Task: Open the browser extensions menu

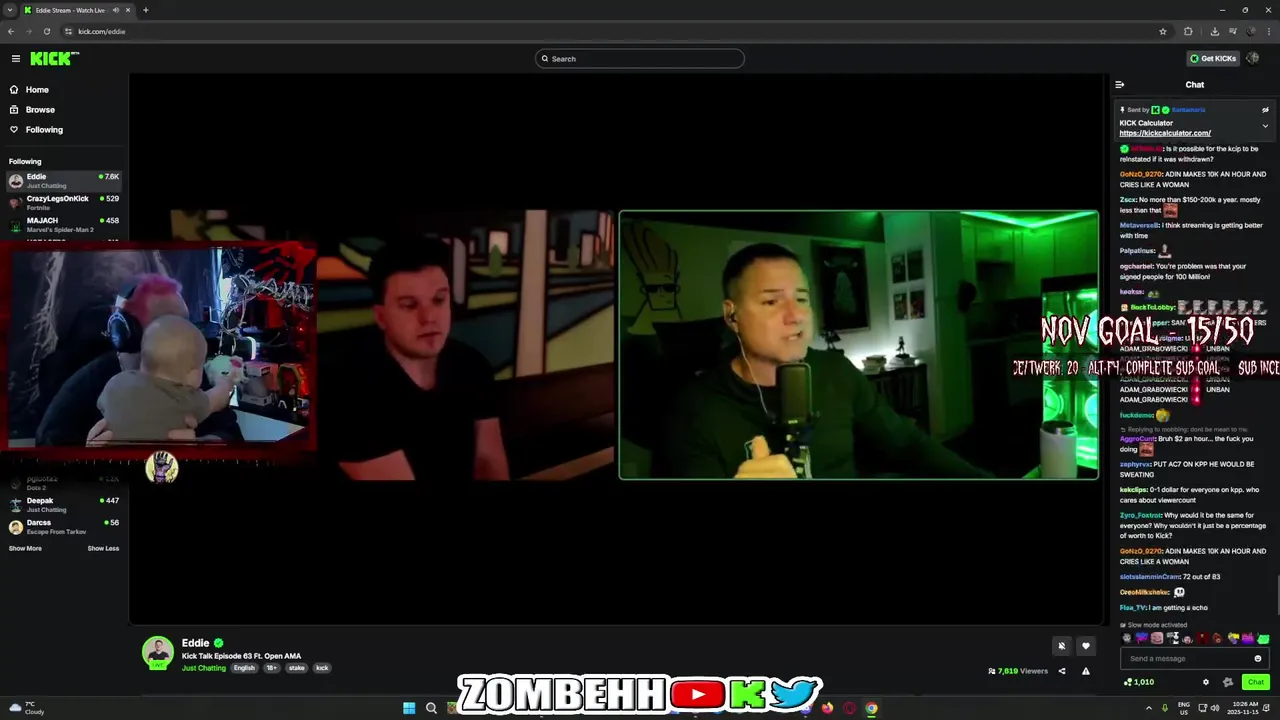Action: click(x=1188, y=31)
